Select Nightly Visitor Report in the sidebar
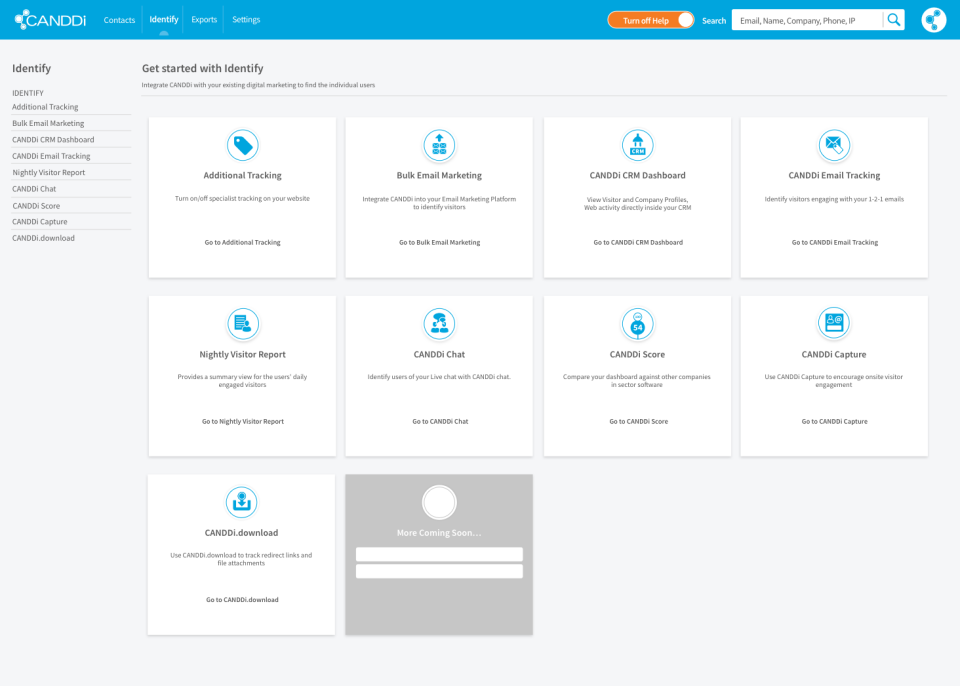Screen dimensions: 960x686 [x=49, y=173]
